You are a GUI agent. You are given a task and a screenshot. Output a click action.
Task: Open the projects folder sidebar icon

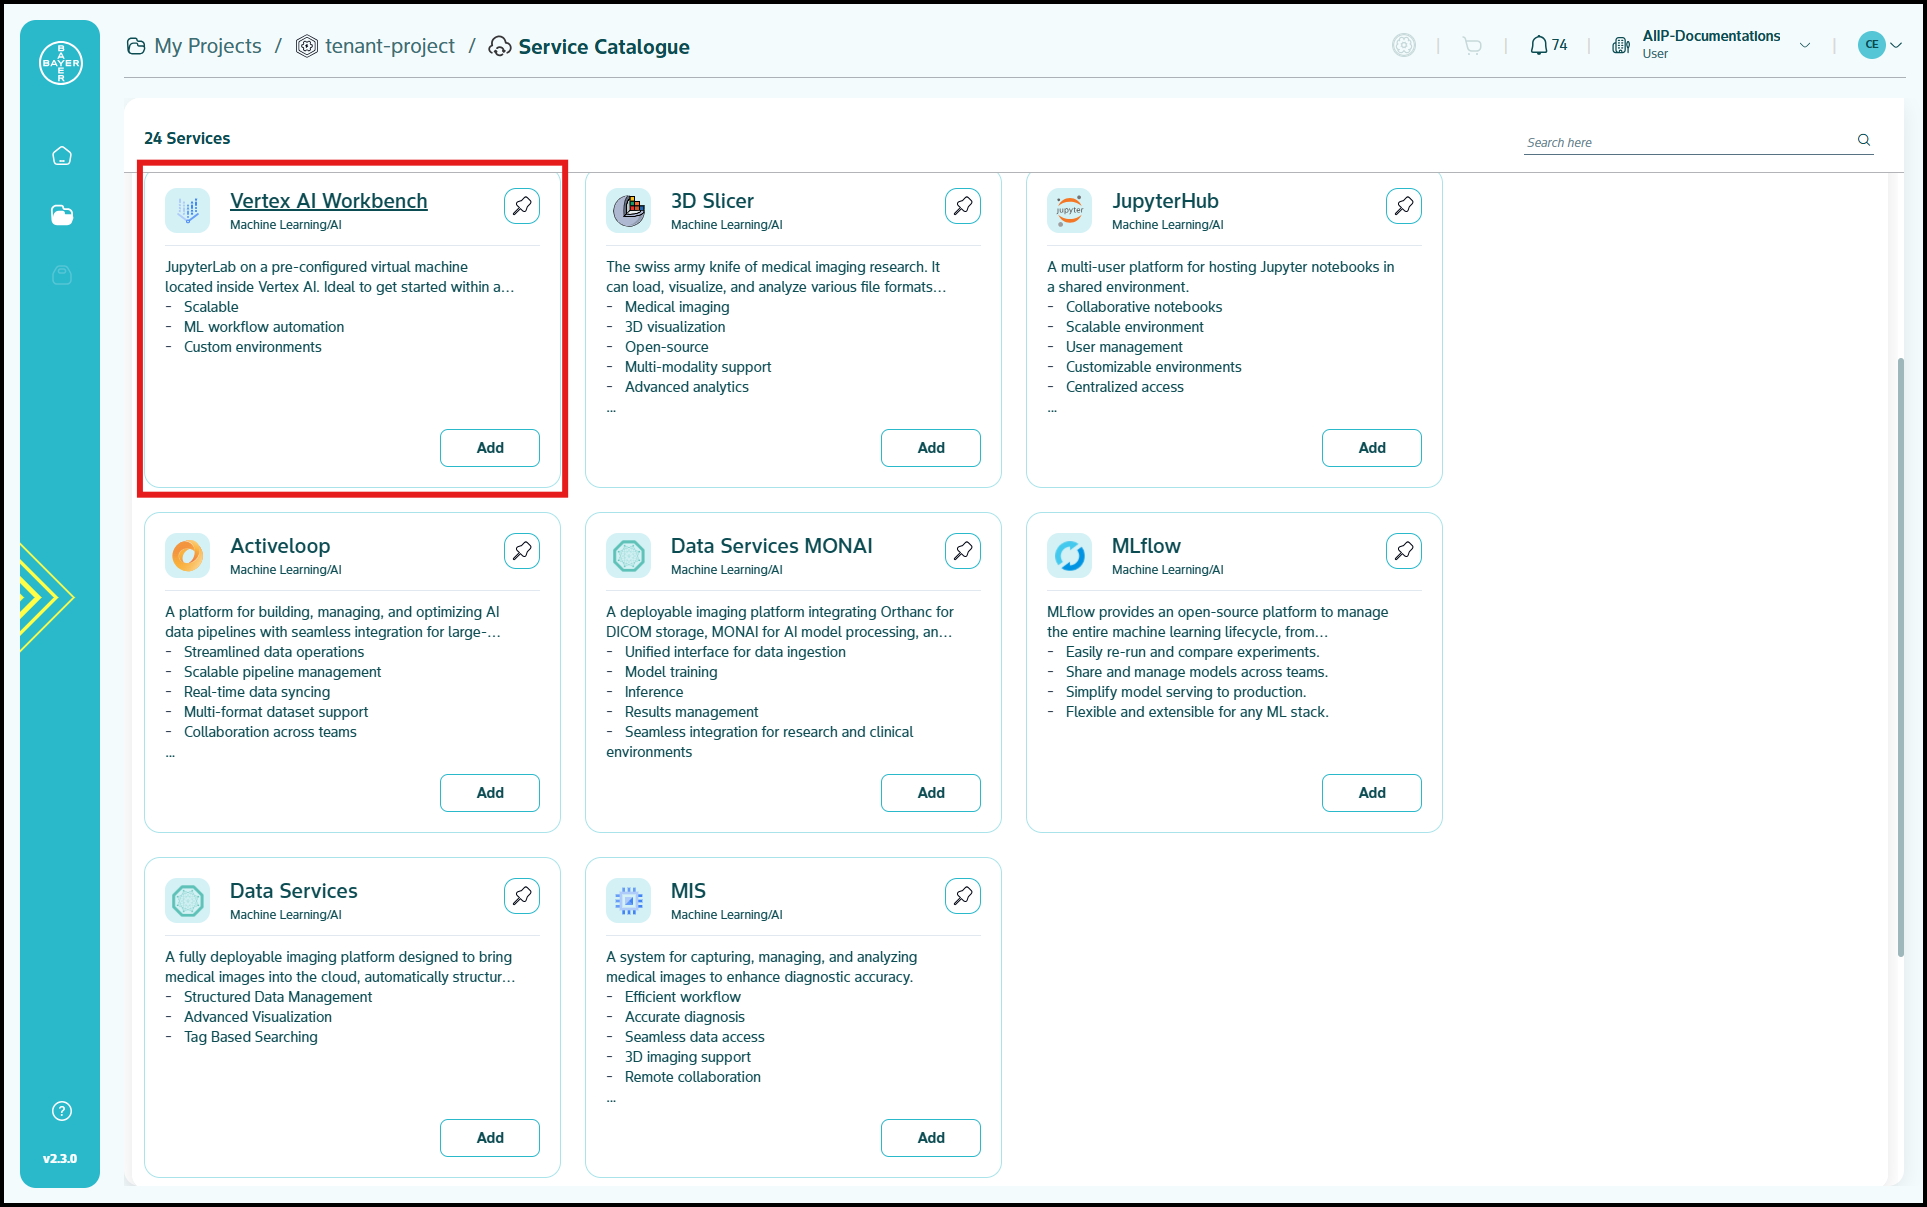tap(62, 215)
